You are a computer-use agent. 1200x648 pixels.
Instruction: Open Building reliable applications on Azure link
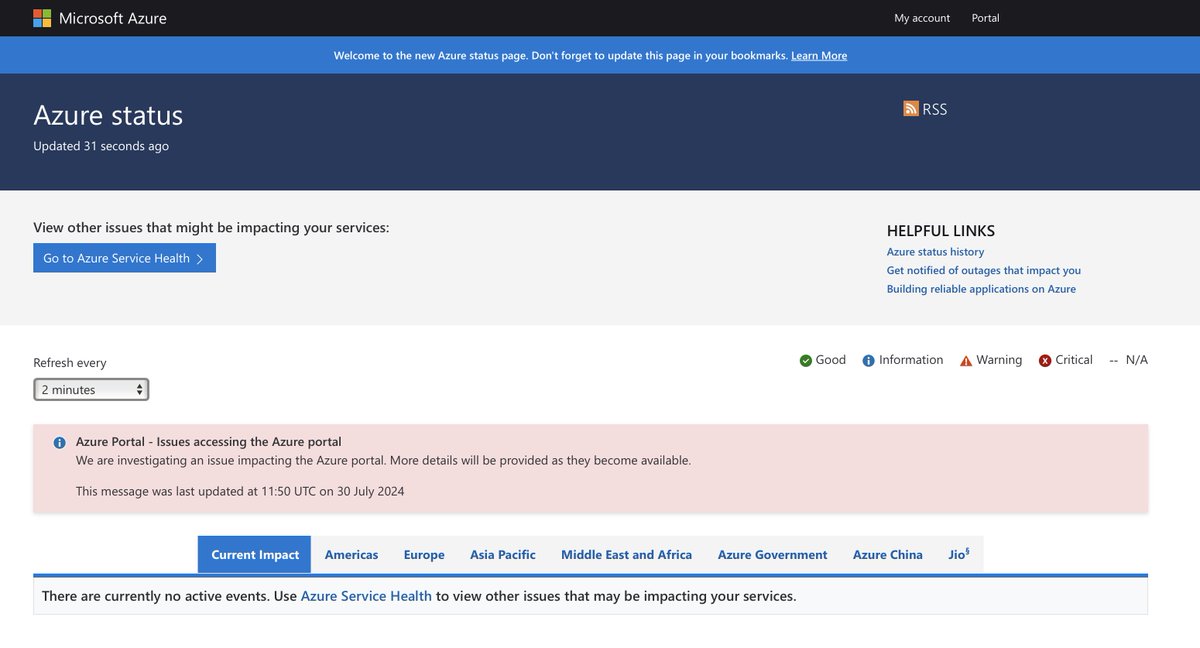(981, 289)
